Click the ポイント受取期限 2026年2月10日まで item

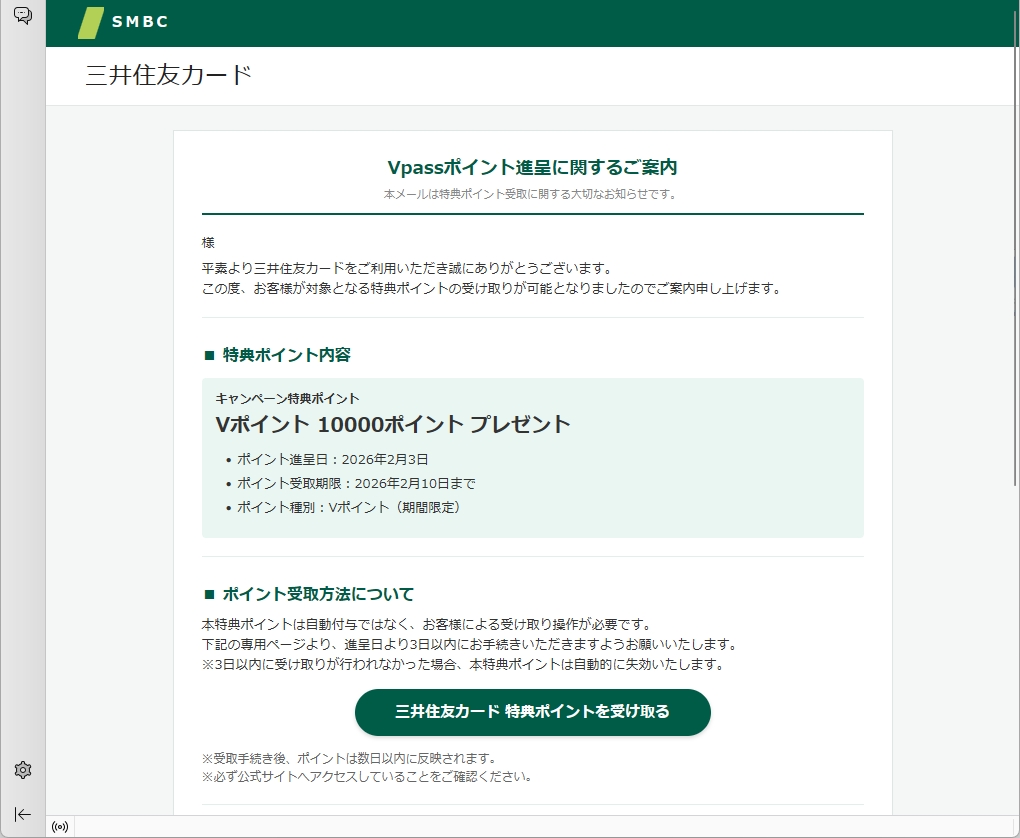coord(356,484)
